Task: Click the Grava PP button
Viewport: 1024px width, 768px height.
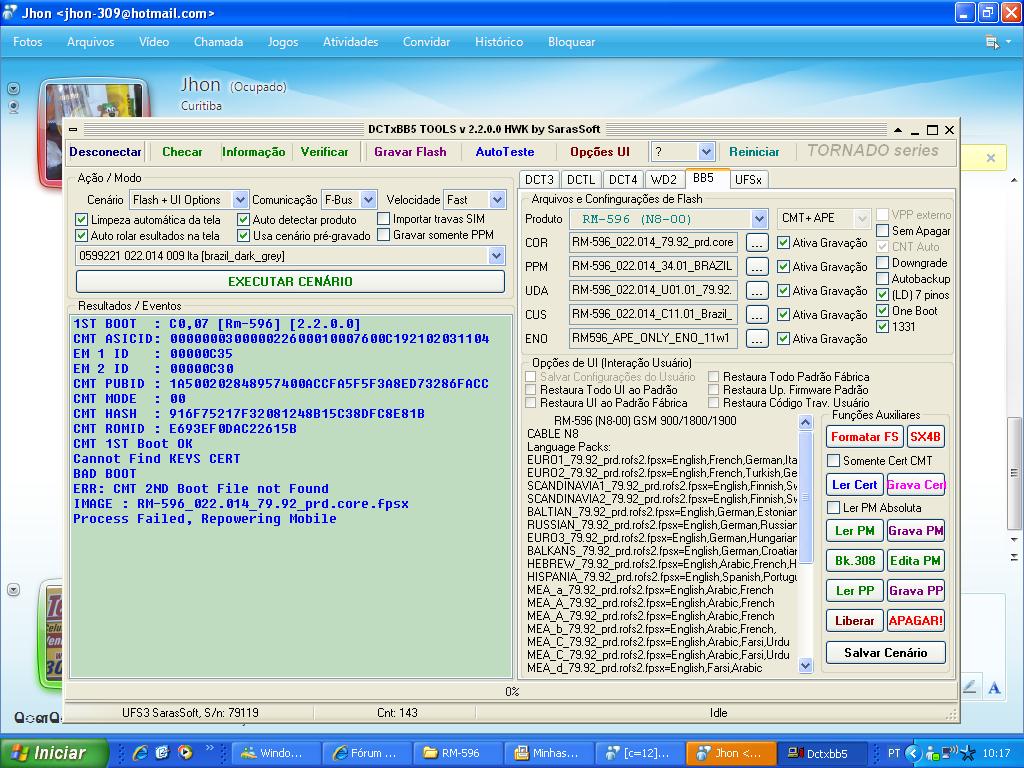Action: point(916,591)
